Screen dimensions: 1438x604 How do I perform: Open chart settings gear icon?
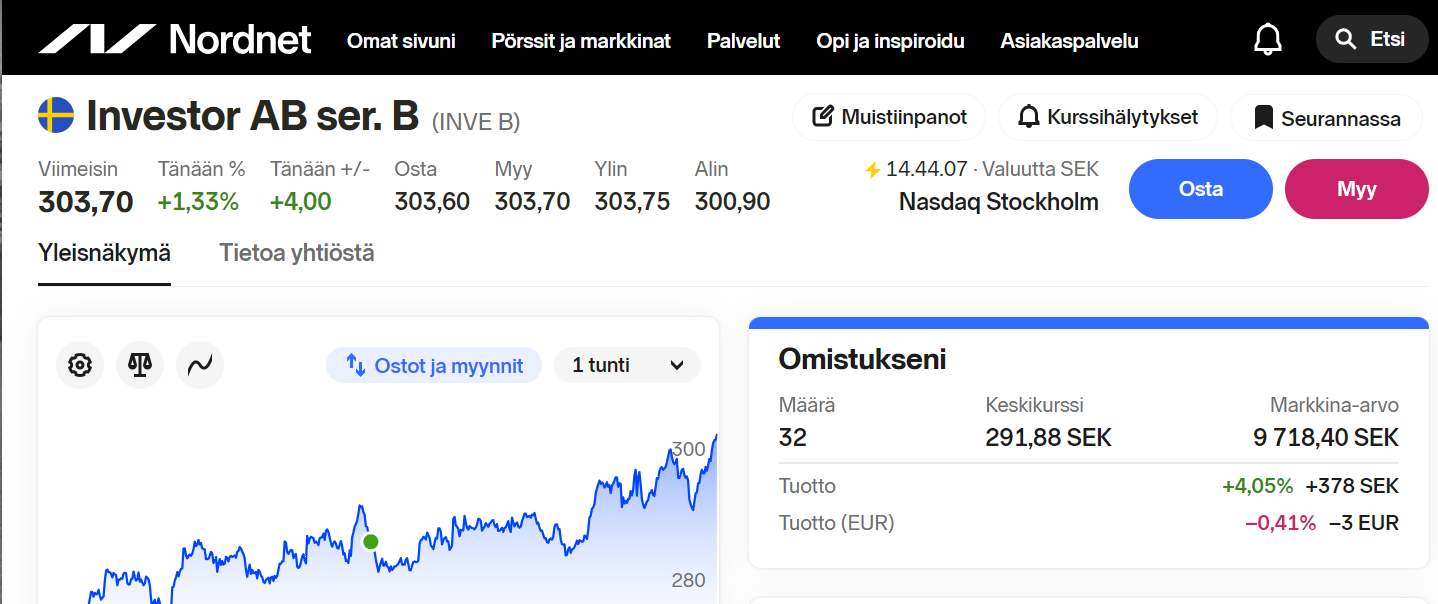(x=80, y=365)
